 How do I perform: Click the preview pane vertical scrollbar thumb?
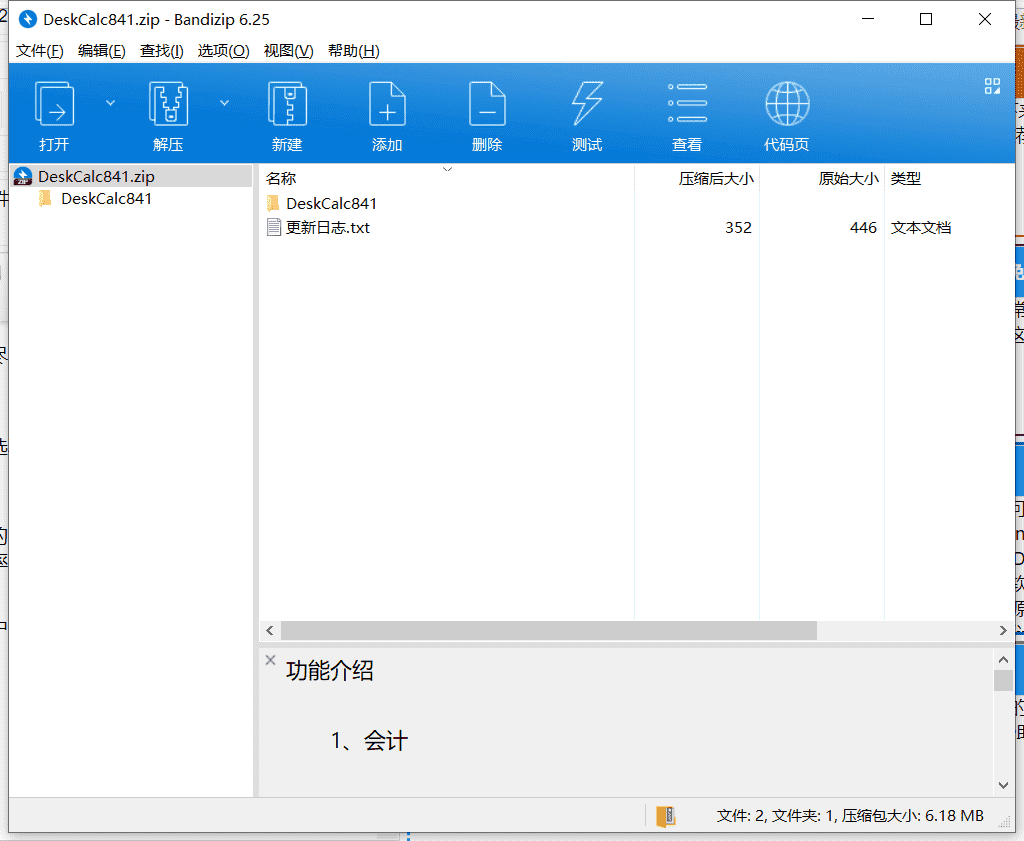pos(1003,680)
